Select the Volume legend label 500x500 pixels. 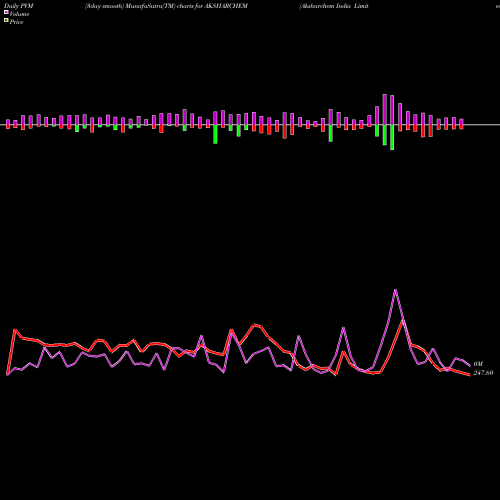[x=19, y=14]
